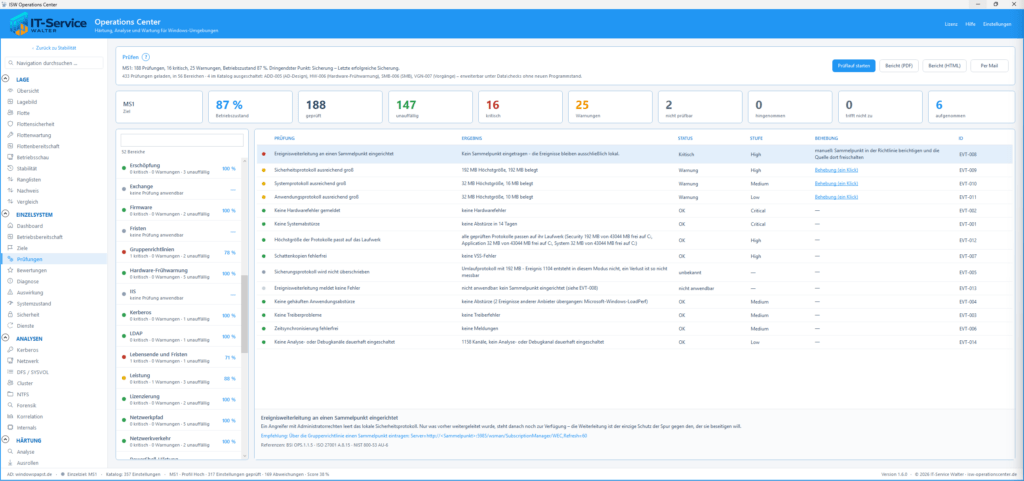The height and width of the screenshot is (481, 1024).
Task: Open the Dienste refresh icon
Action: click(10, 326)
